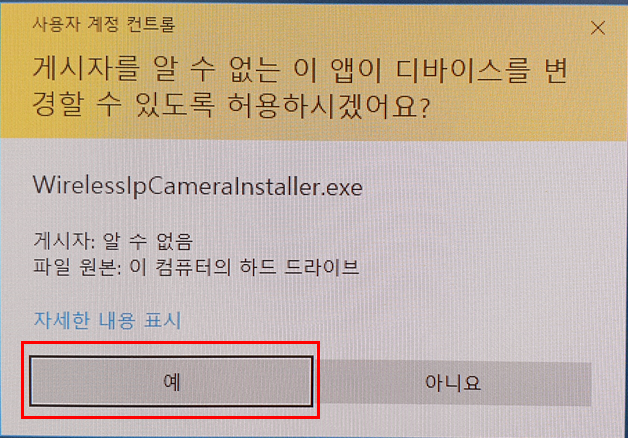628x438 pixels.
Task: Choose 아니요 to deny the app
Action: (x=453, y=383)
